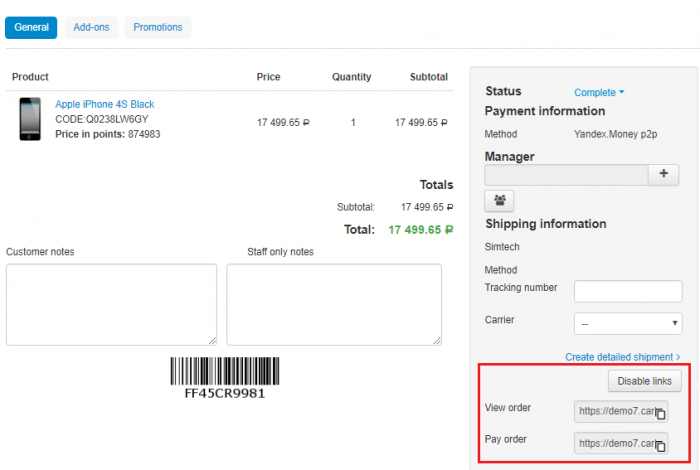Open the Complete status dropdown
This screenshot has height=470, width=700.
pyautogui.click(x=599, y=92)
